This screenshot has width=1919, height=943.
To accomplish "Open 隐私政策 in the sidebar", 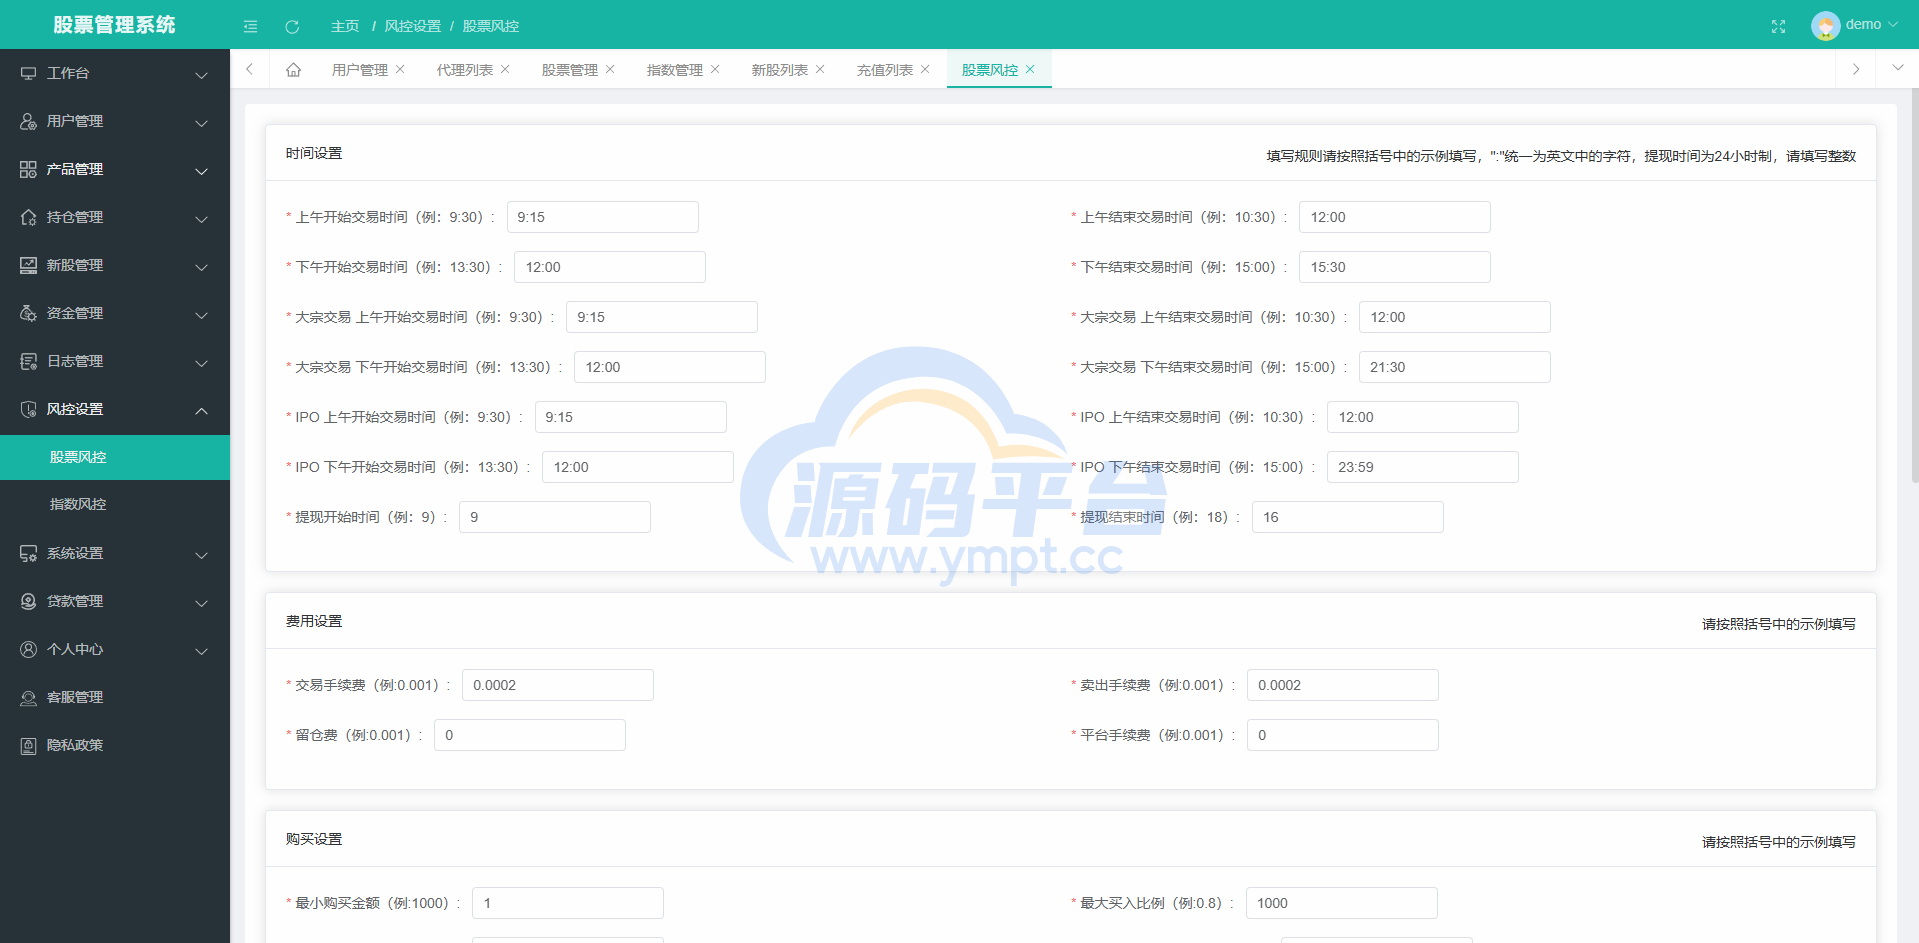I will click(x=75, y=745).
